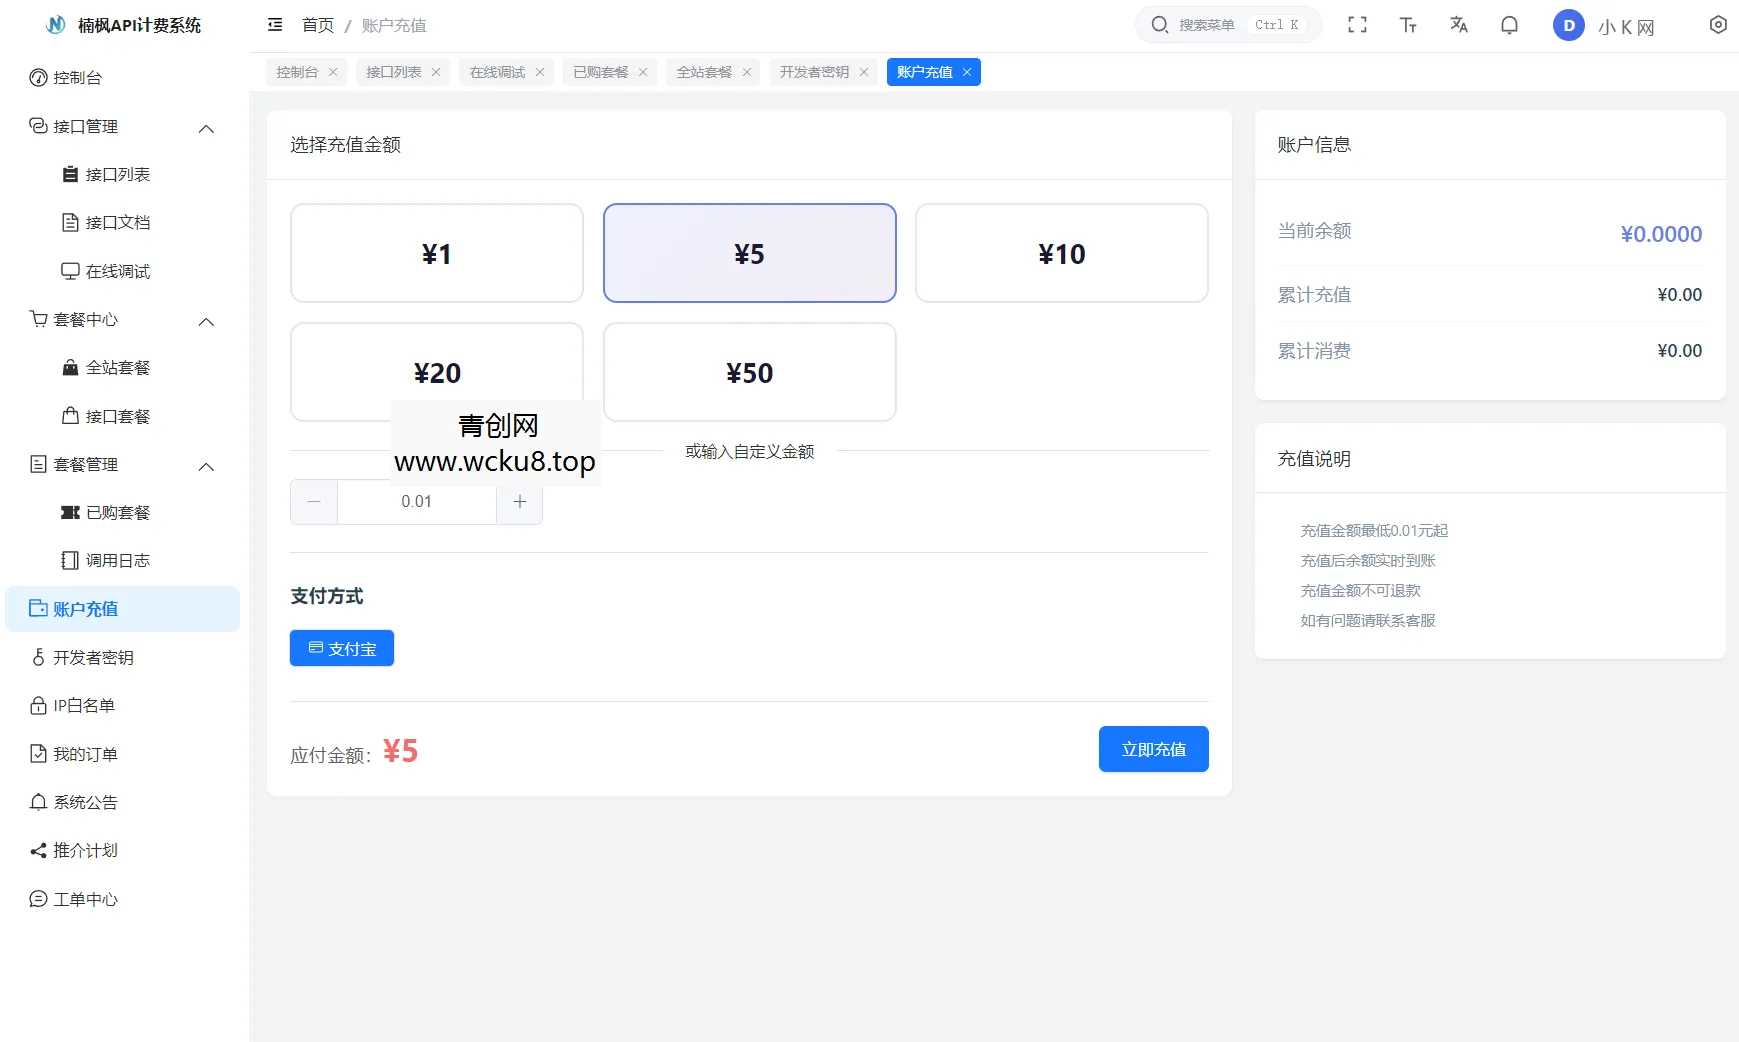Switch language via the translate icon
Viewport: 1739px width, 1042px height.
(1459, 25)
